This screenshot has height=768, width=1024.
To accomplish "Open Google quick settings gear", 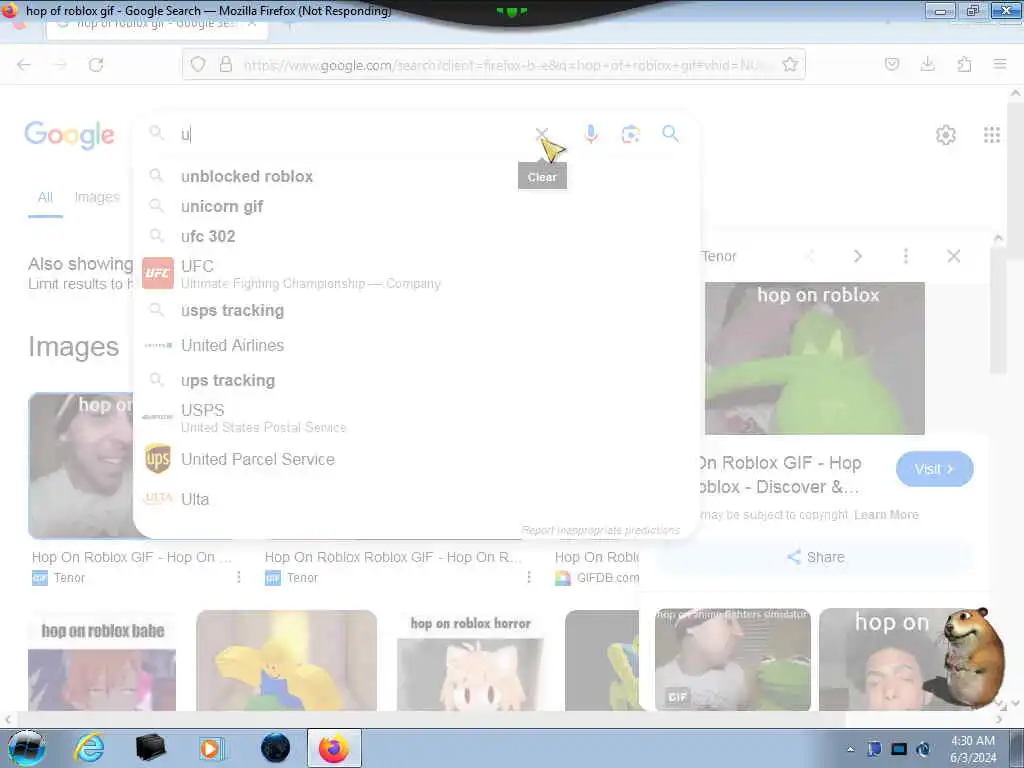I will tap(946, 135).
